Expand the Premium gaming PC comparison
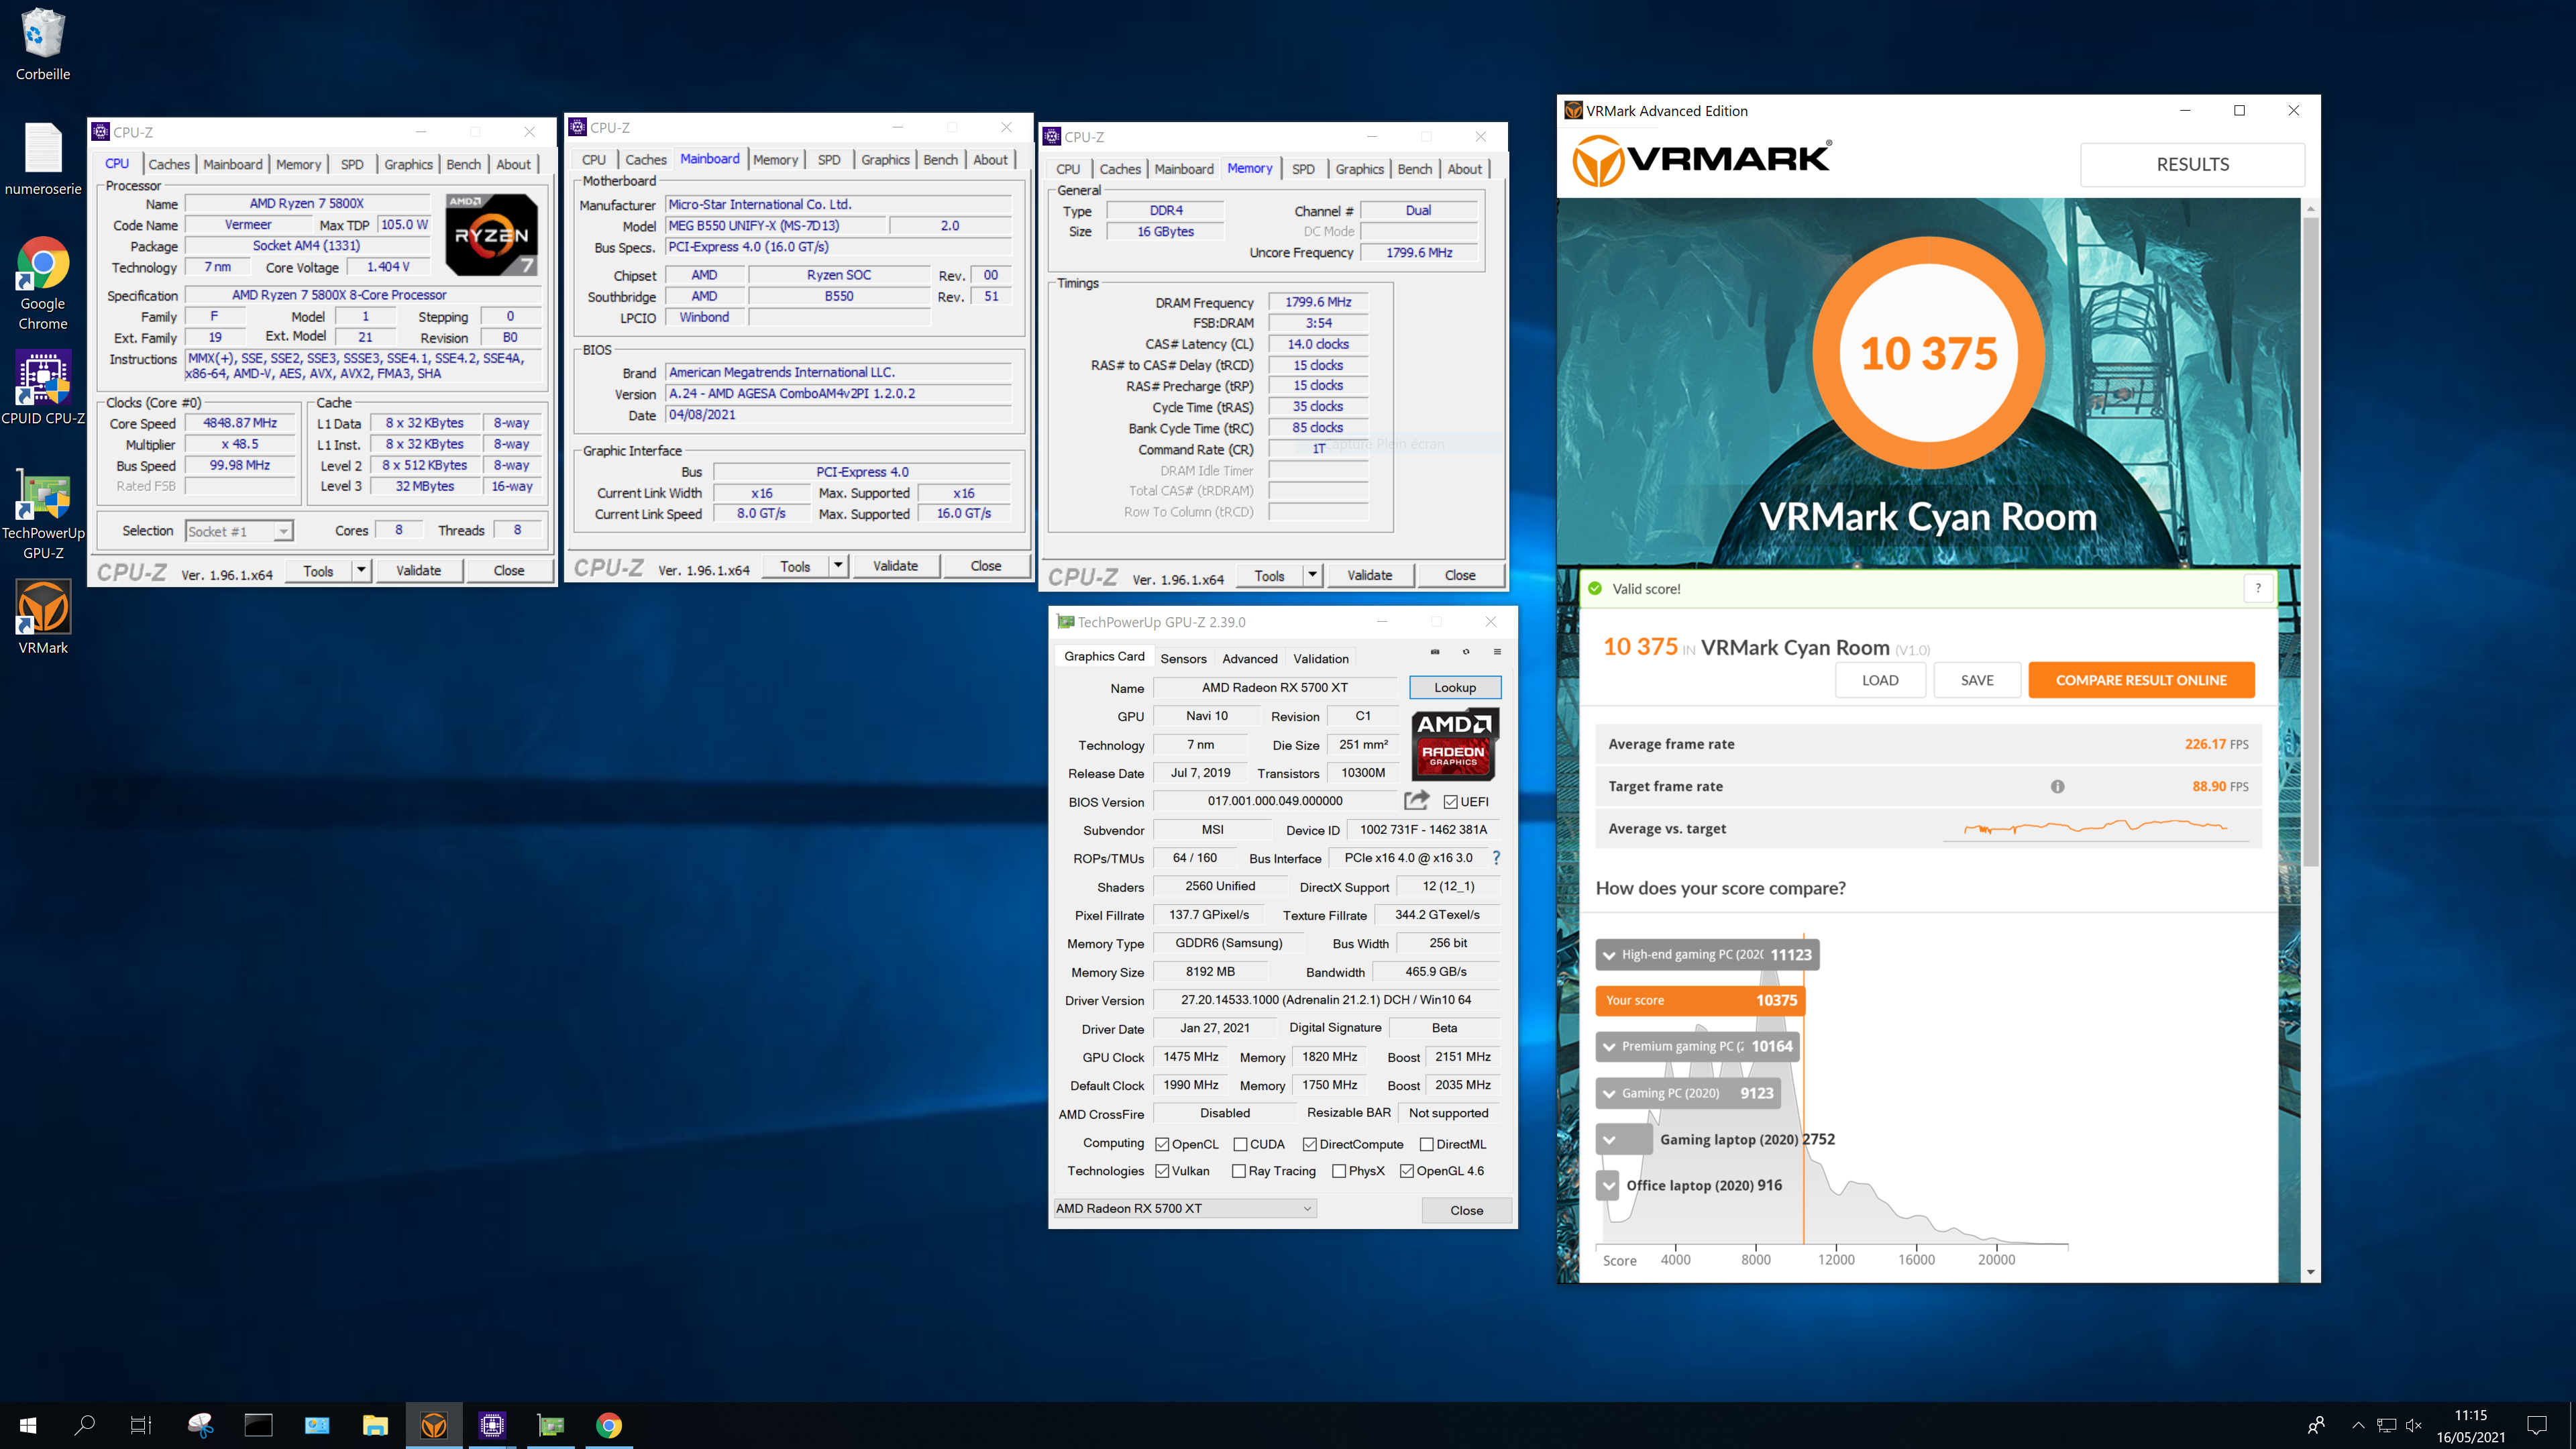 (1609, 1047)
